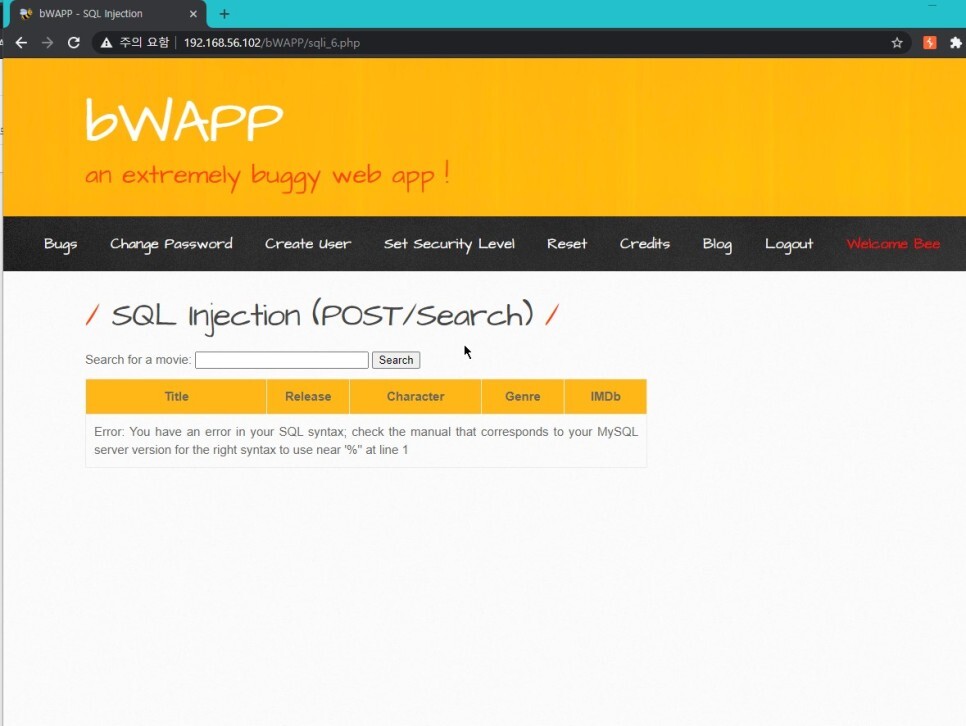Viewport: 966px width, 726px height.
Task: Click the SQL Injection (POST/Search) heading
Action: (322, 316)
